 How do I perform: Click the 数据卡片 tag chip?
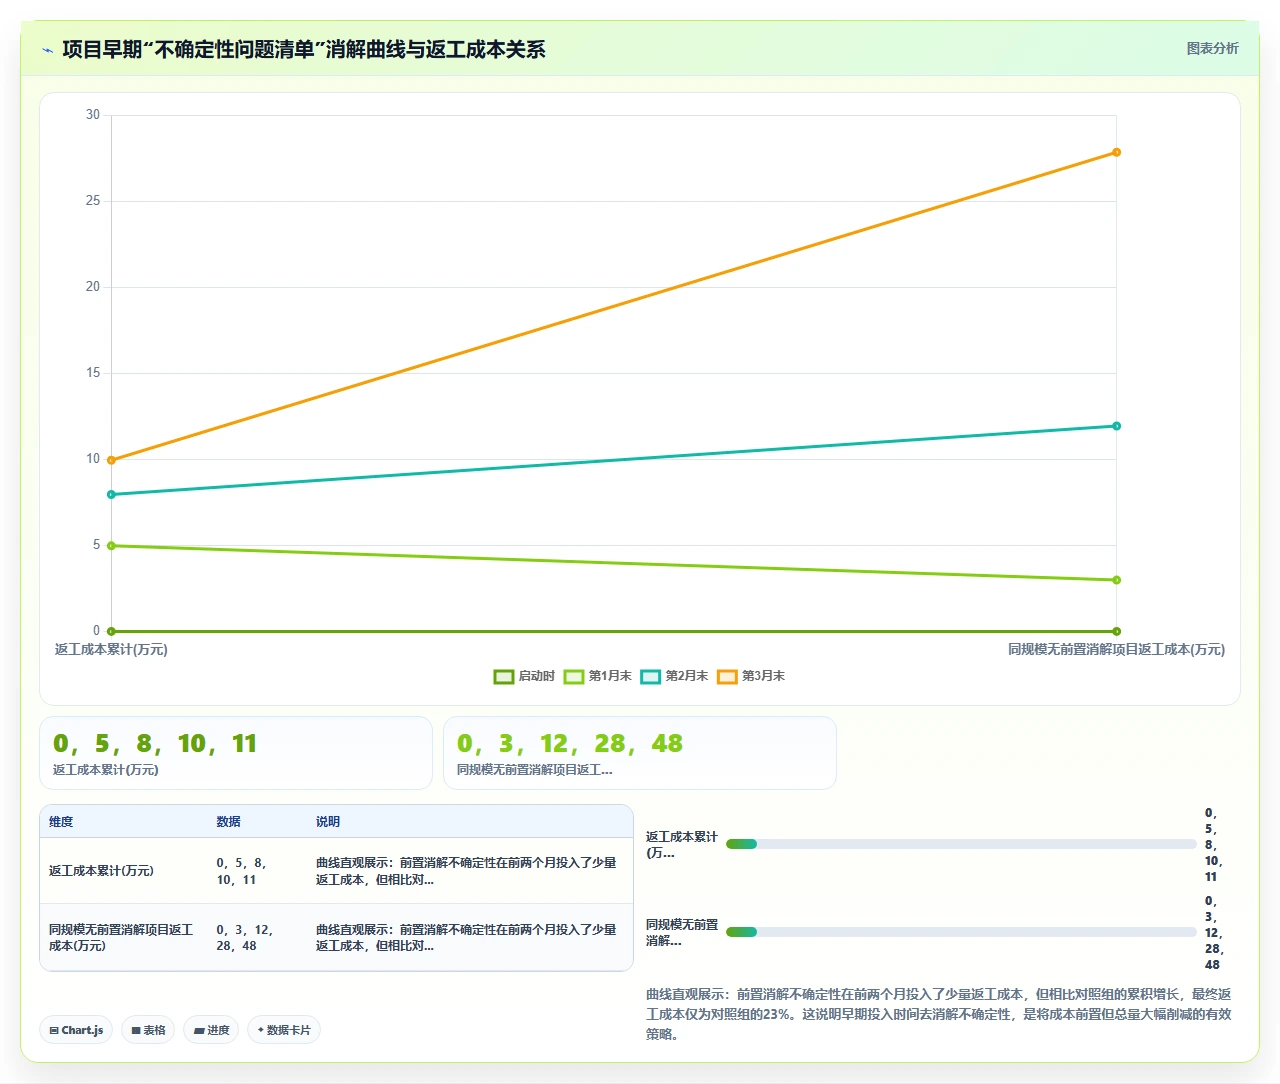click(x=284, y=1030)
